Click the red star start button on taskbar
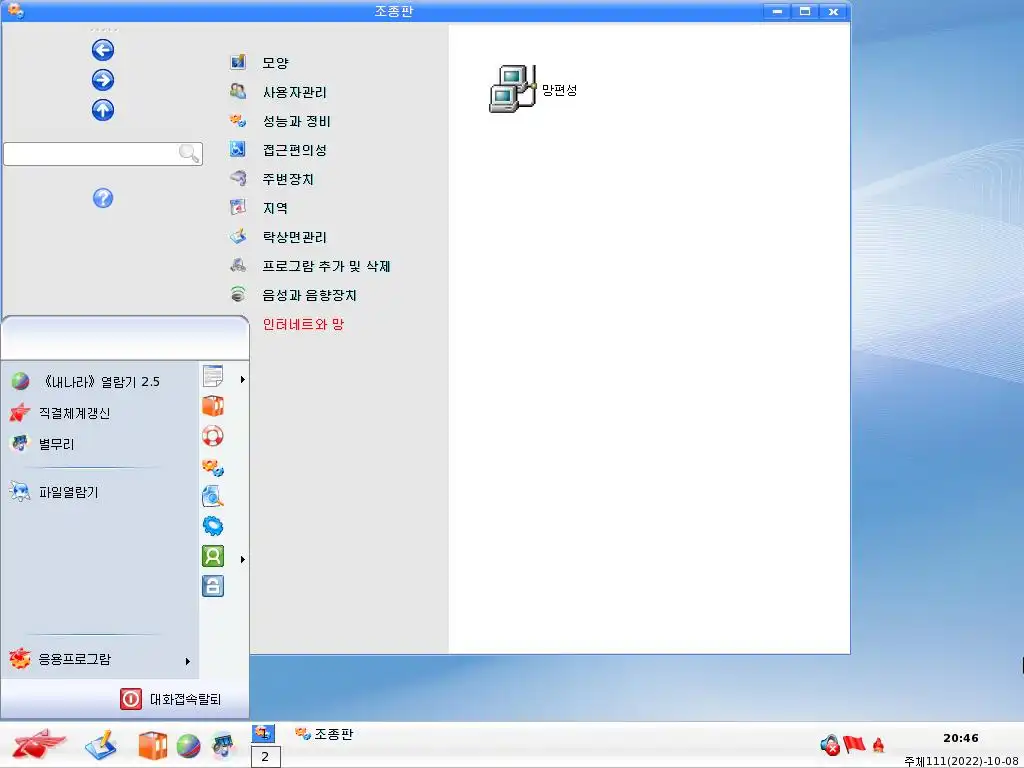This screenshot has width=1024, height=768. point(38,744)
